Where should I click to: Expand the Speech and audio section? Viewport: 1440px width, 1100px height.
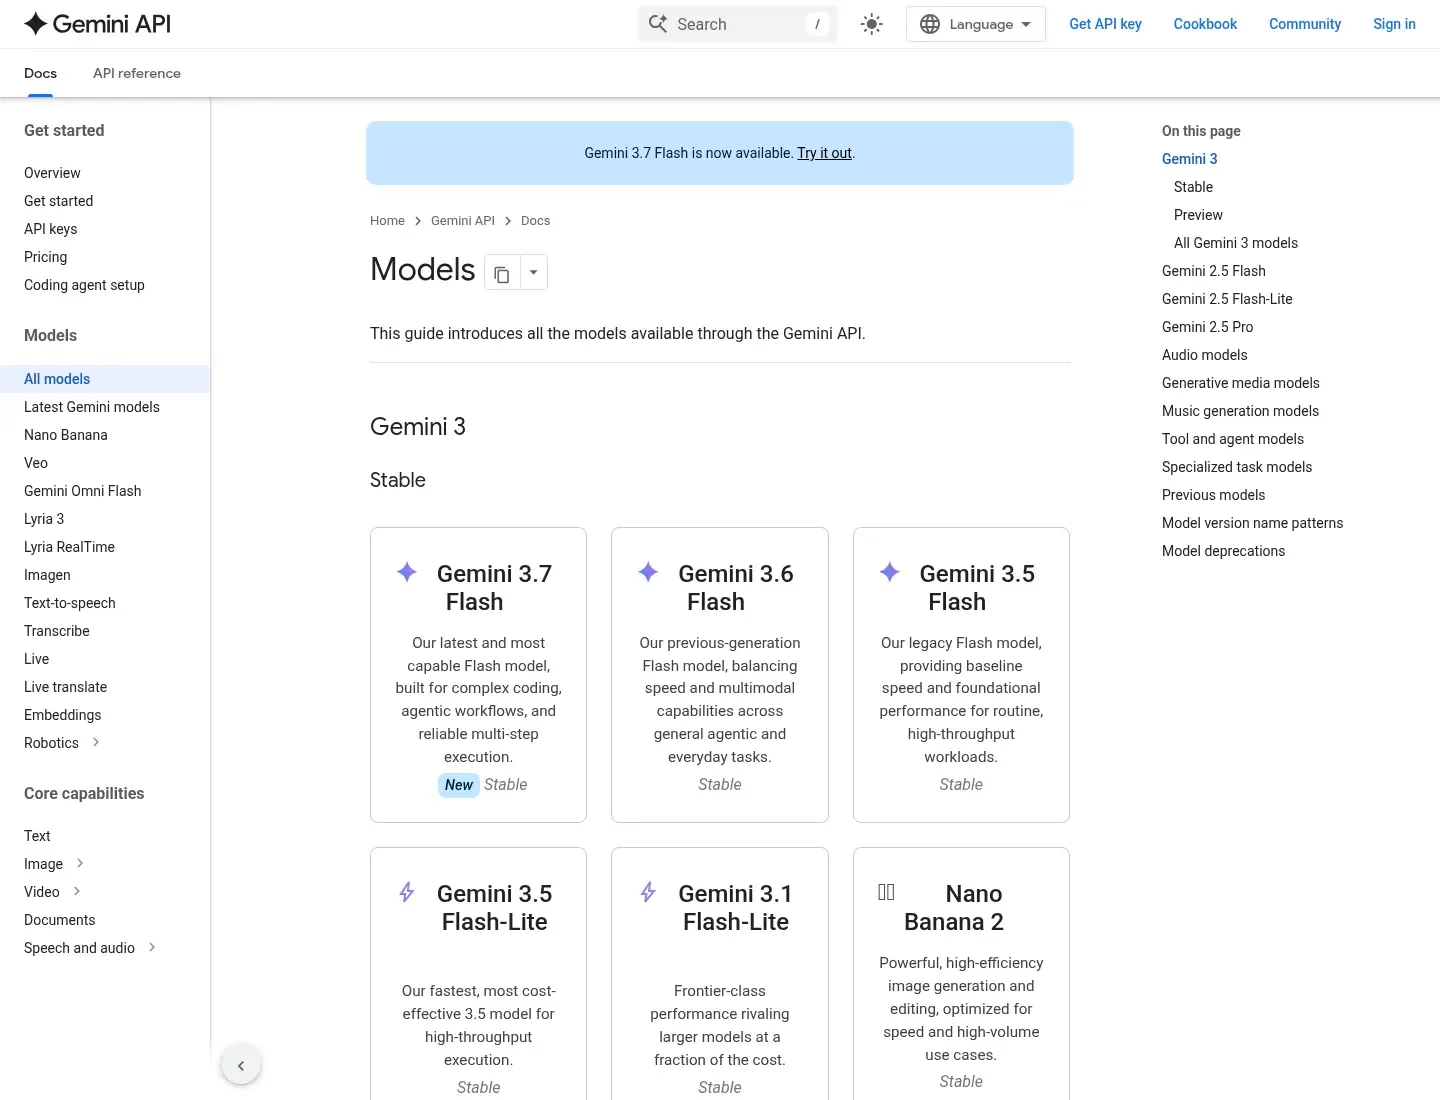coord(152,947)
